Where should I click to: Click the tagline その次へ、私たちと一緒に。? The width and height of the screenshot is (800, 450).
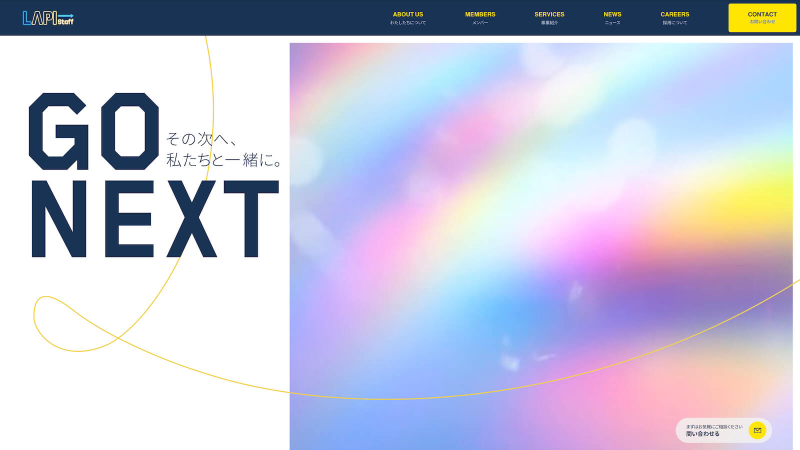point(224,149)
